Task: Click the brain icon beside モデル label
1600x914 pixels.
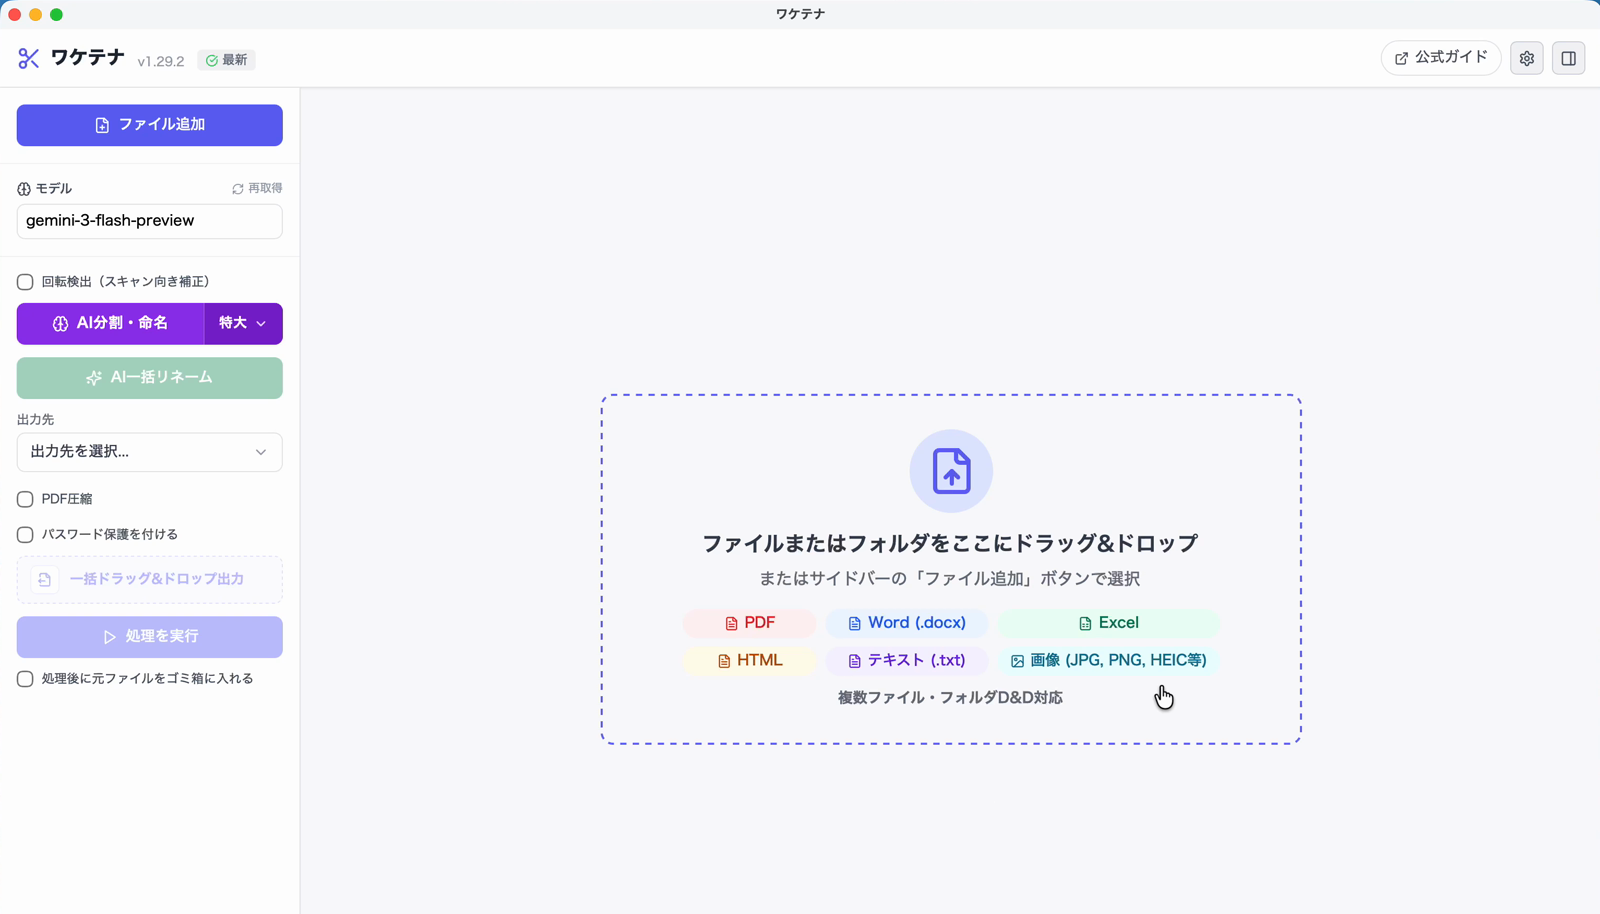Action: [x=24, y=189]
